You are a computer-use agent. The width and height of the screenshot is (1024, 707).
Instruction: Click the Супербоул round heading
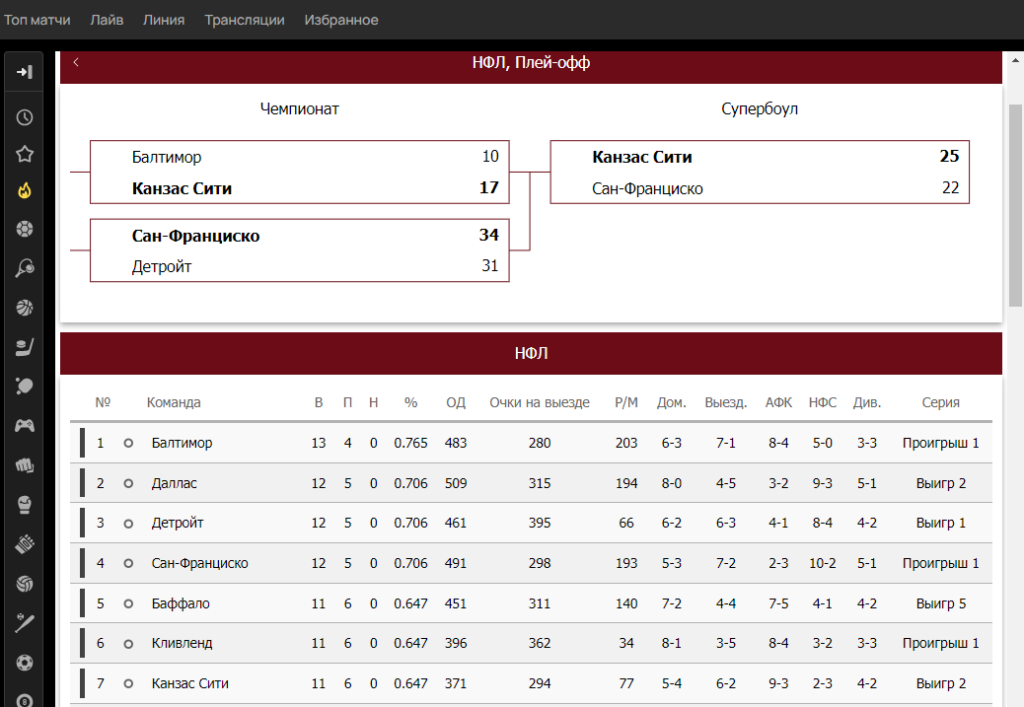pos(760,109)
